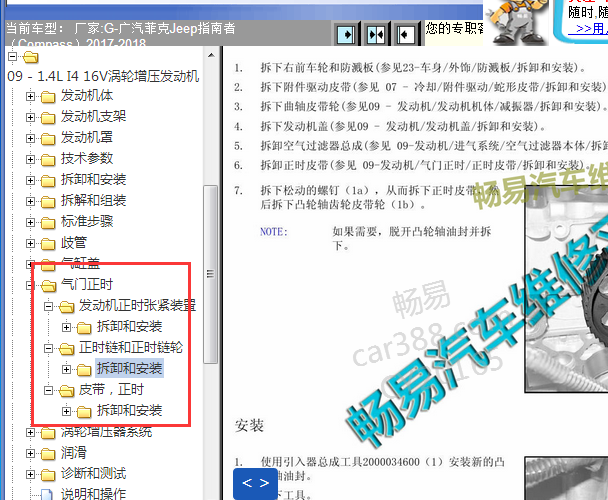
Task: Expand highlighted 拆卸和安装 under 正时链和正时链轮
Action: [x=66, y=369]
